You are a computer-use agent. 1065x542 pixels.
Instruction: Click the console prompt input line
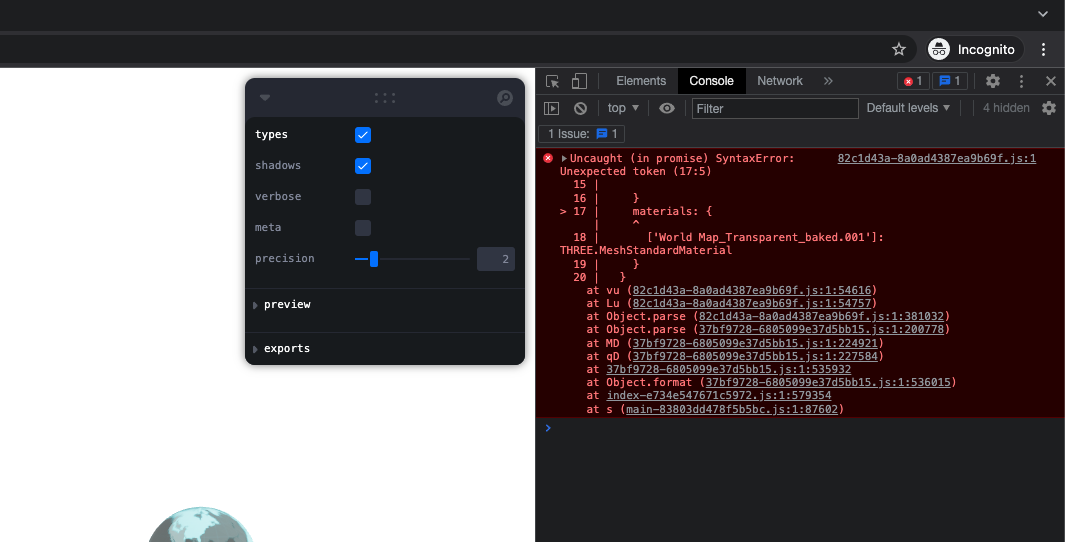[800, 428]
